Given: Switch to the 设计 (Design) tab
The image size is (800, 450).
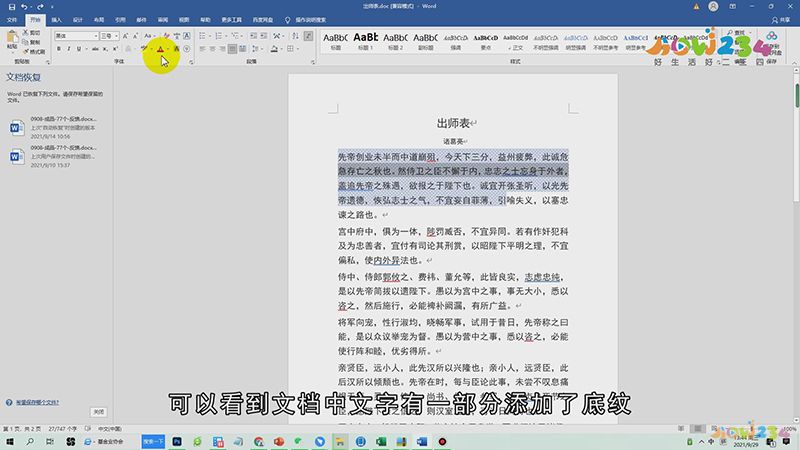Looking at the screenshot, I should (78, 20).
